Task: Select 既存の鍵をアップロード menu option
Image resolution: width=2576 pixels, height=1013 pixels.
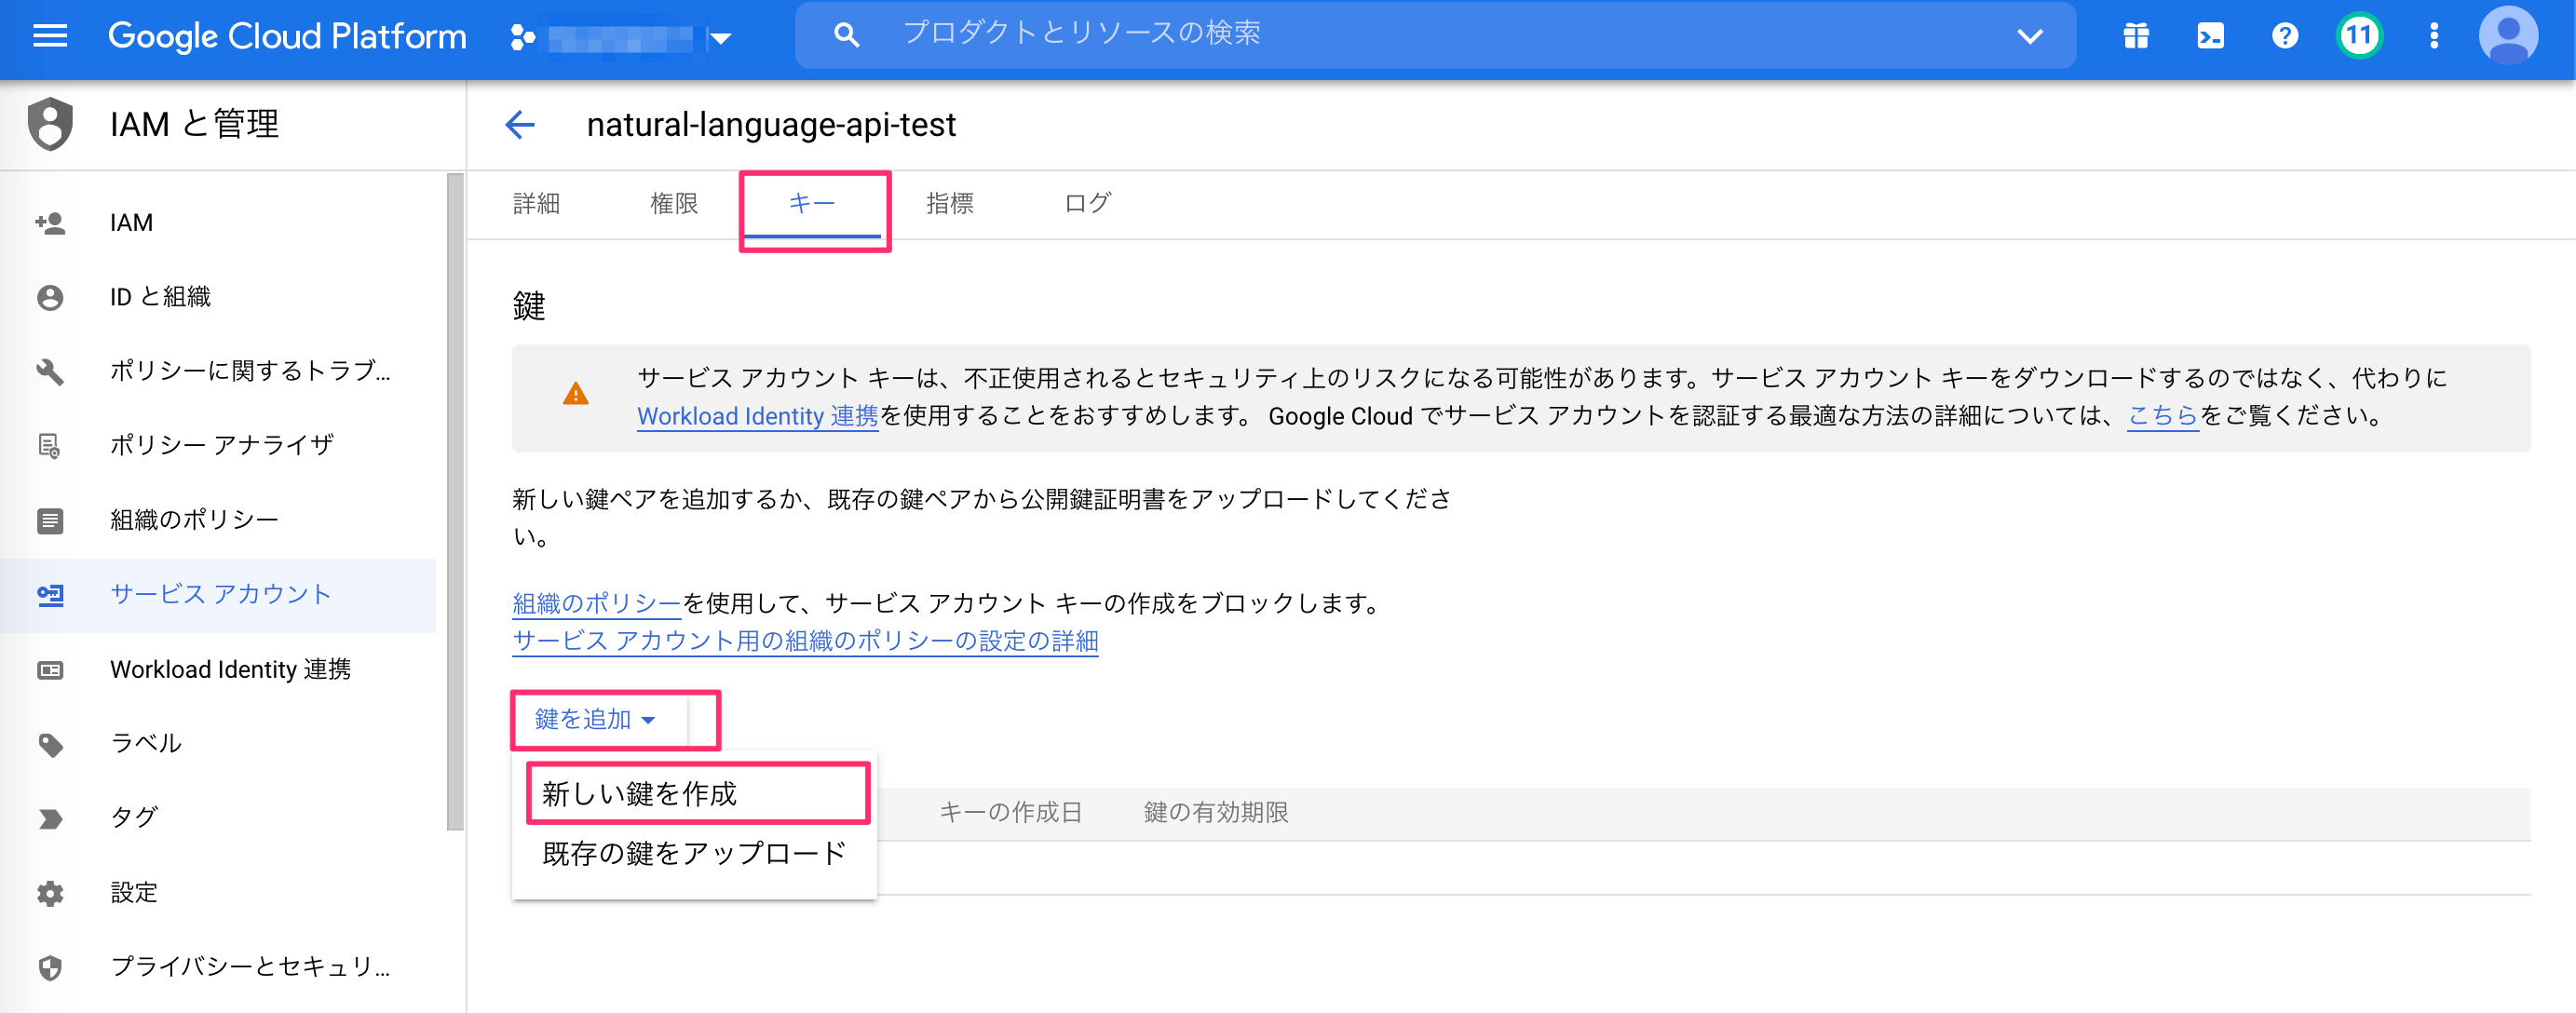Action: click(694, 853)
